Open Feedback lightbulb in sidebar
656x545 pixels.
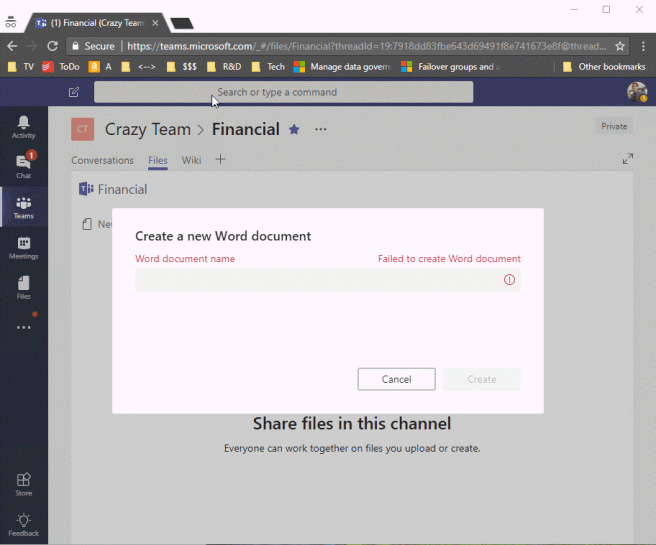23,525
